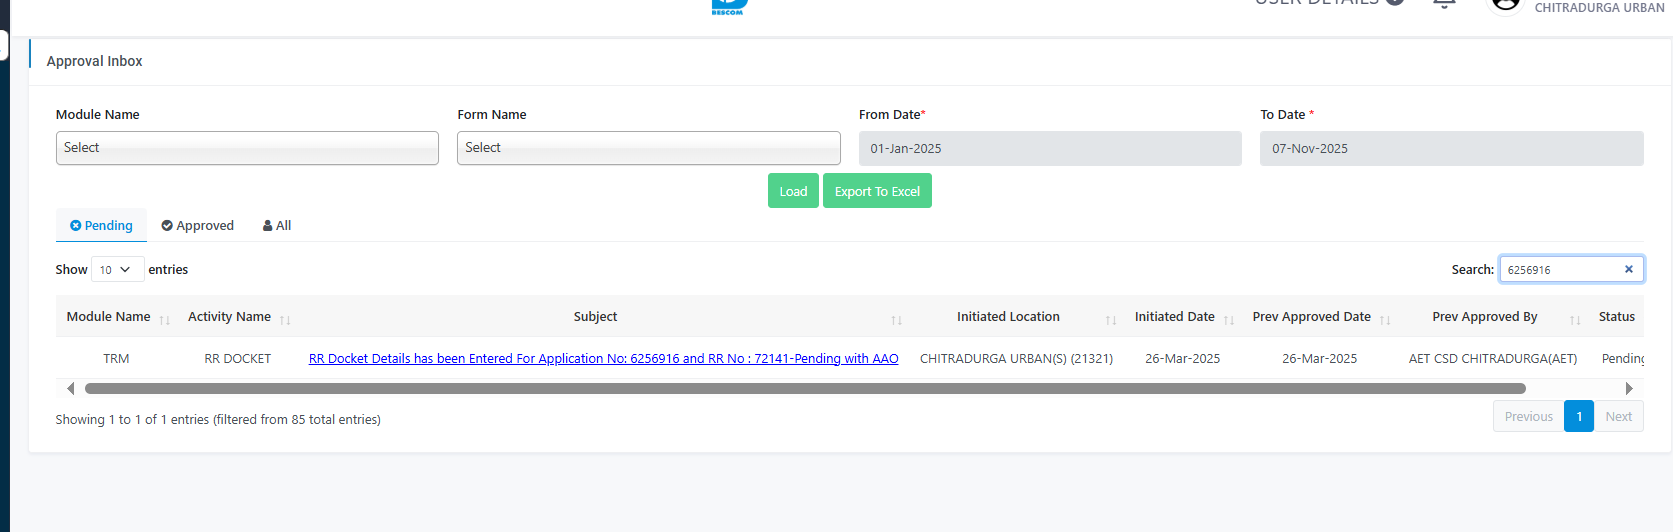Viewport: 1673px width, 532px height.
Task: Sort by Initiated Location column arrows
Action: pyautogui.click(x=1111, y=320)
